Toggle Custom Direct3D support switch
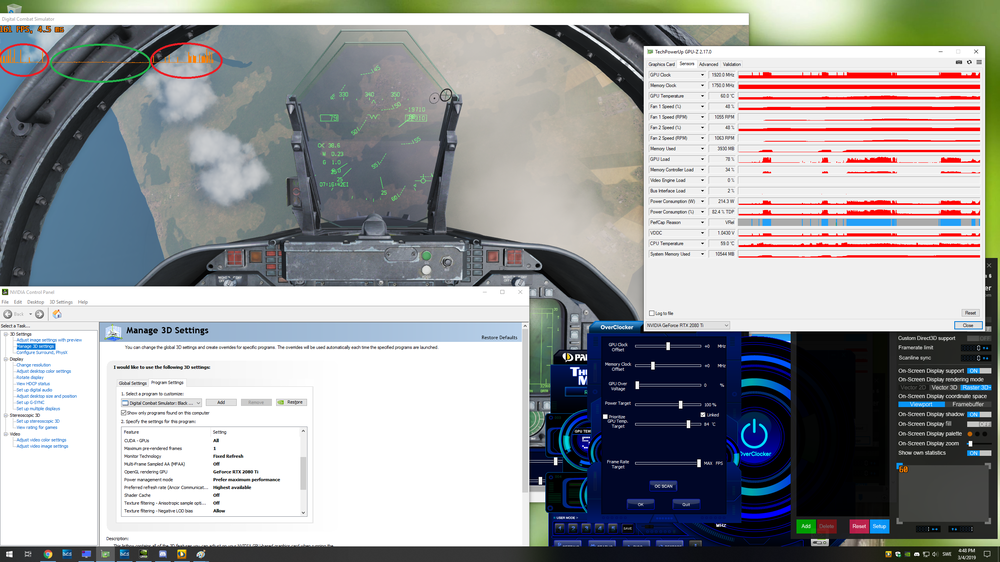The height and width of the screenshot is (562, 1000). pos(979,338)
